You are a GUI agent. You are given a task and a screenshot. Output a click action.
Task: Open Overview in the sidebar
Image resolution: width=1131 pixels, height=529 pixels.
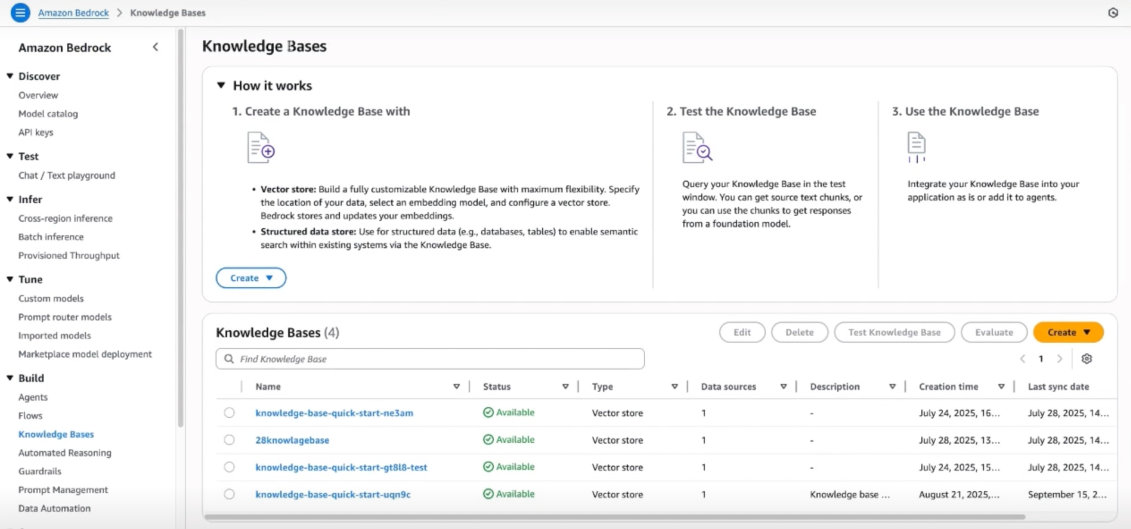point(38,95)
